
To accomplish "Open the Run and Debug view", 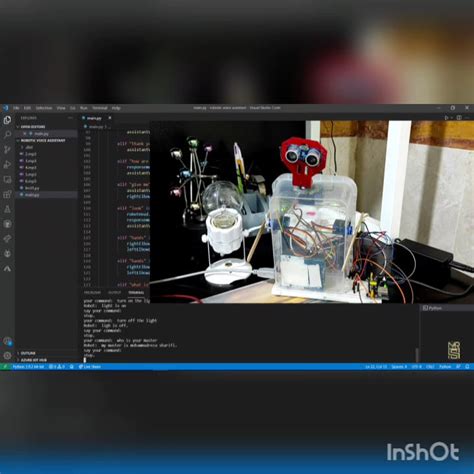I will pos(7,164).
